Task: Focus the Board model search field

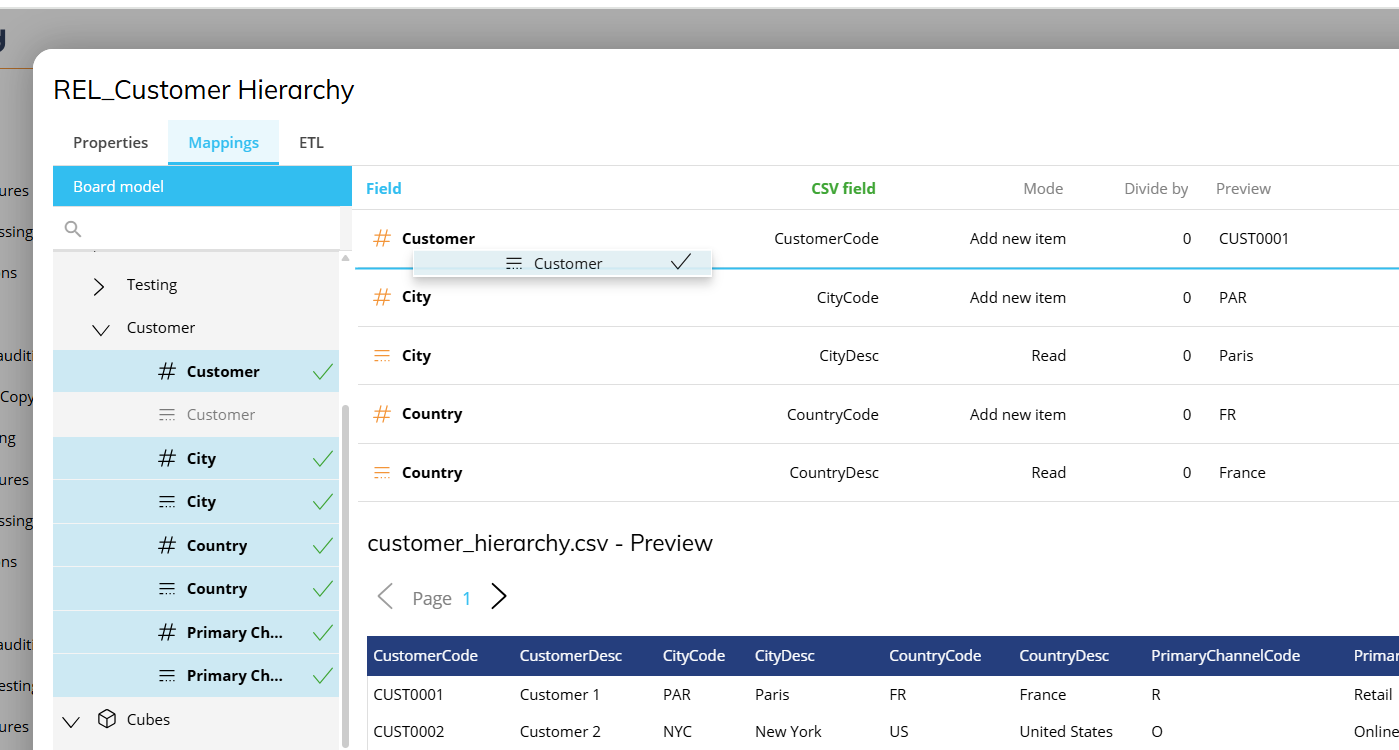Action: [196, 229]
